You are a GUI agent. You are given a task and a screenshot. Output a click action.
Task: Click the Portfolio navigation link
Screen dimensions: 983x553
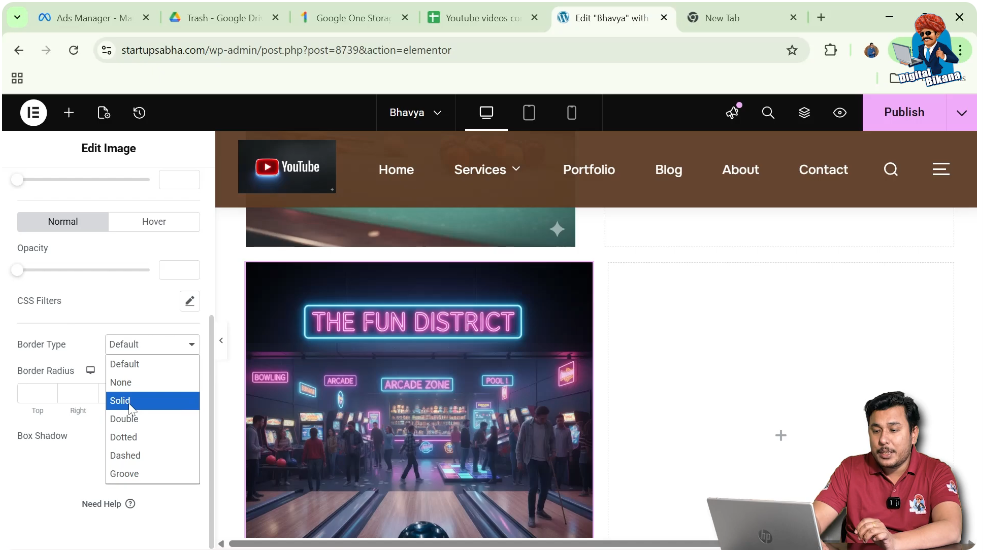pos(589,170)
